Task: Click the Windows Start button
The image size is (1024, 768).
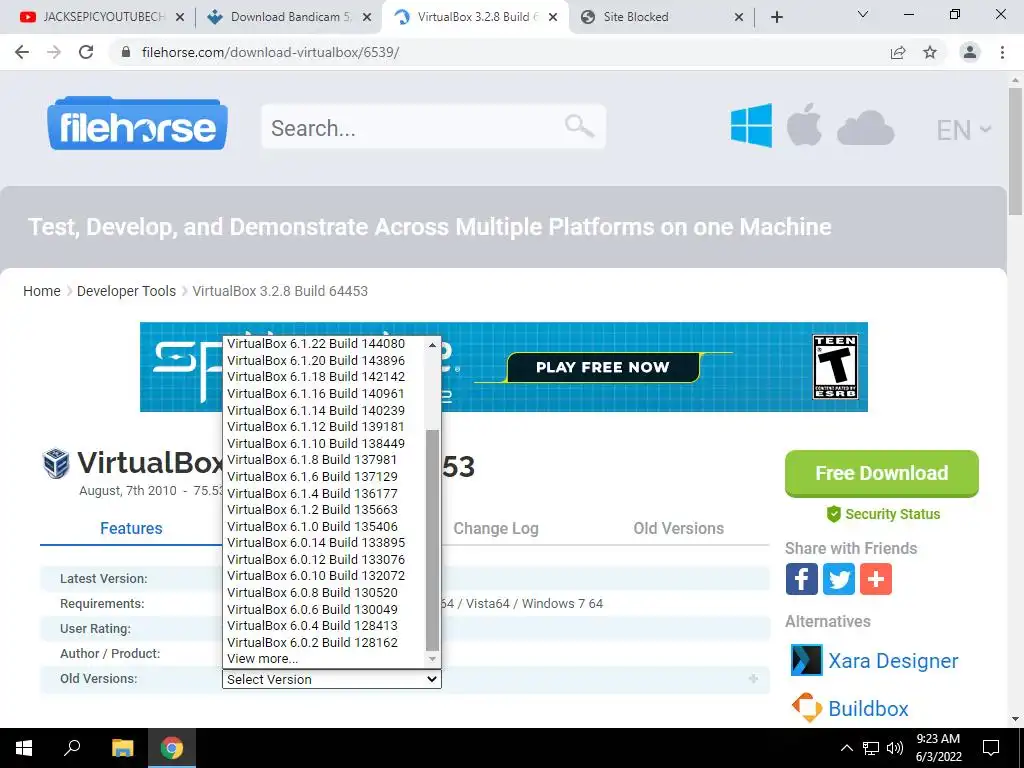Action: 24,748
